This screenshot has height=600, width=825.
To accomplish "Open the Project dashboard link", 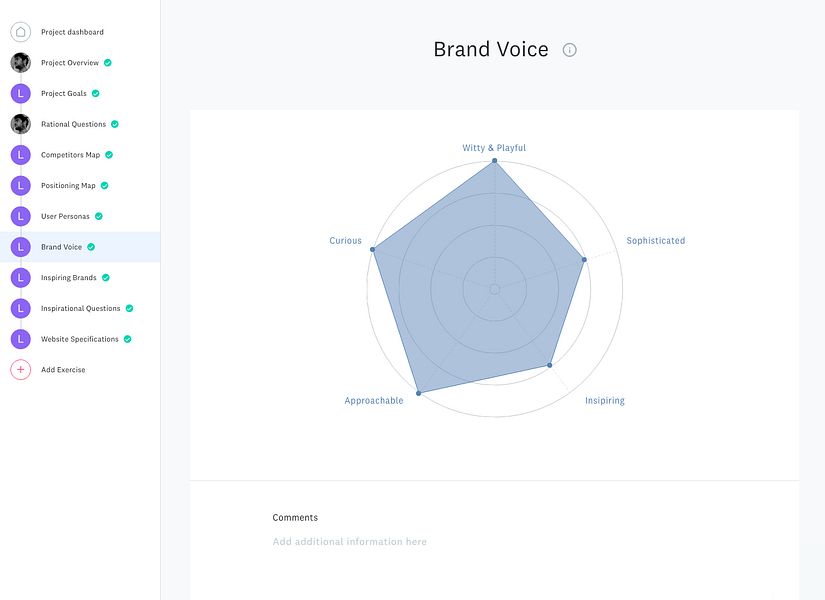I will click(x=72, y=32).
